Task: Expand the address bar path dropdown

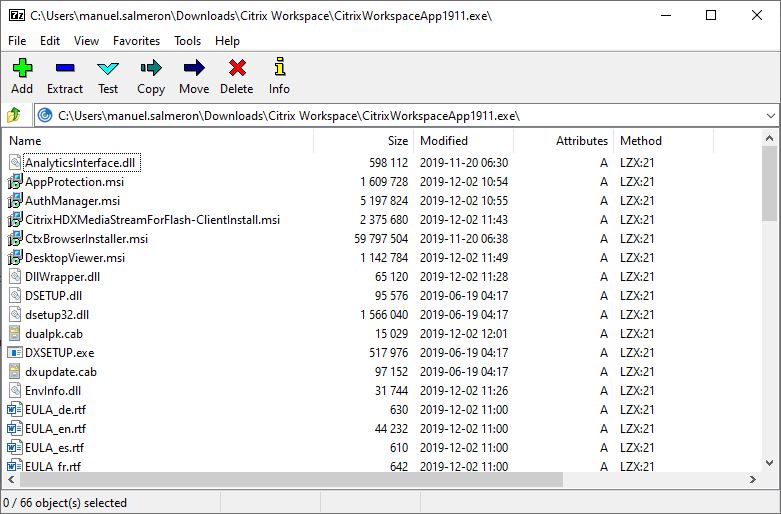Action: pos(770,116)
